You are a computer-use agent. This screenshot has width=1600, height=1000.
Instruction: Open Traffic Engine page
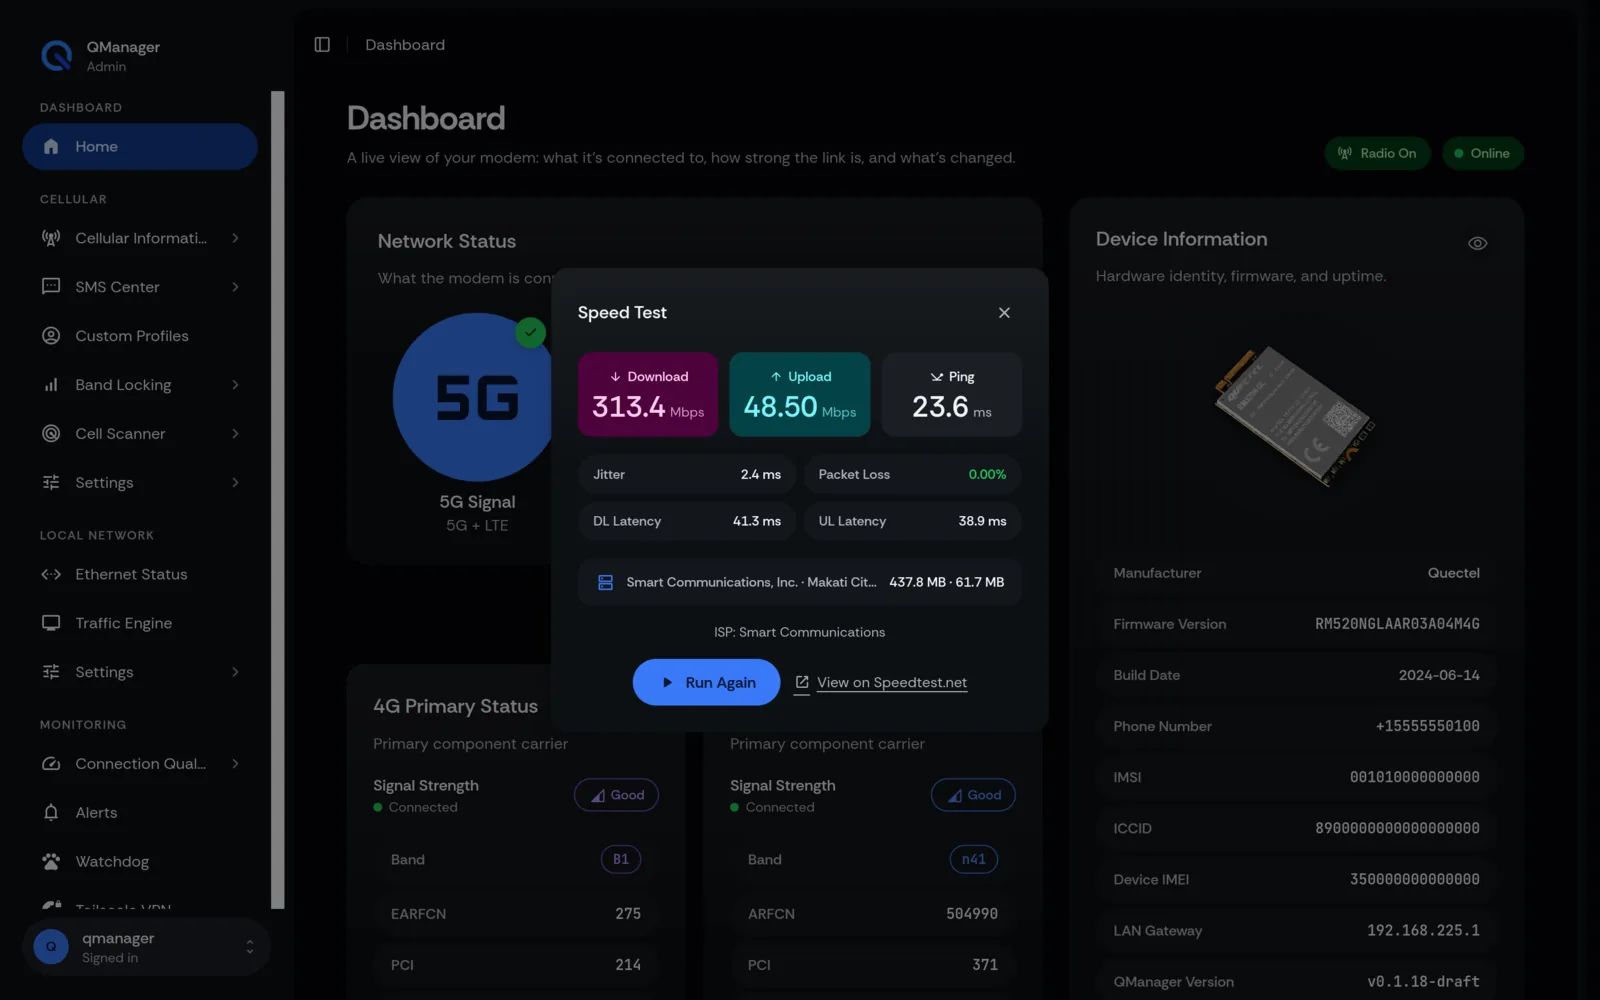140,623
